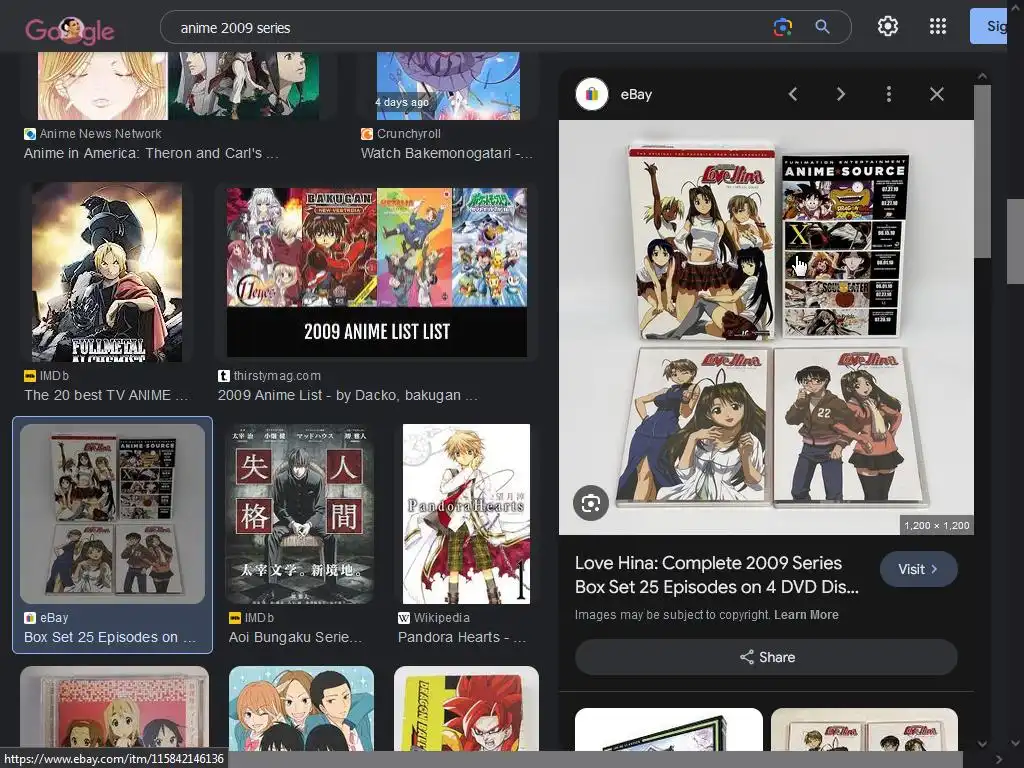Image resolution: width=1024 pixels, height=768 pixels.
Task: Open Pandora Hearts cover thumbnail
Action: (x=466, y=513)
